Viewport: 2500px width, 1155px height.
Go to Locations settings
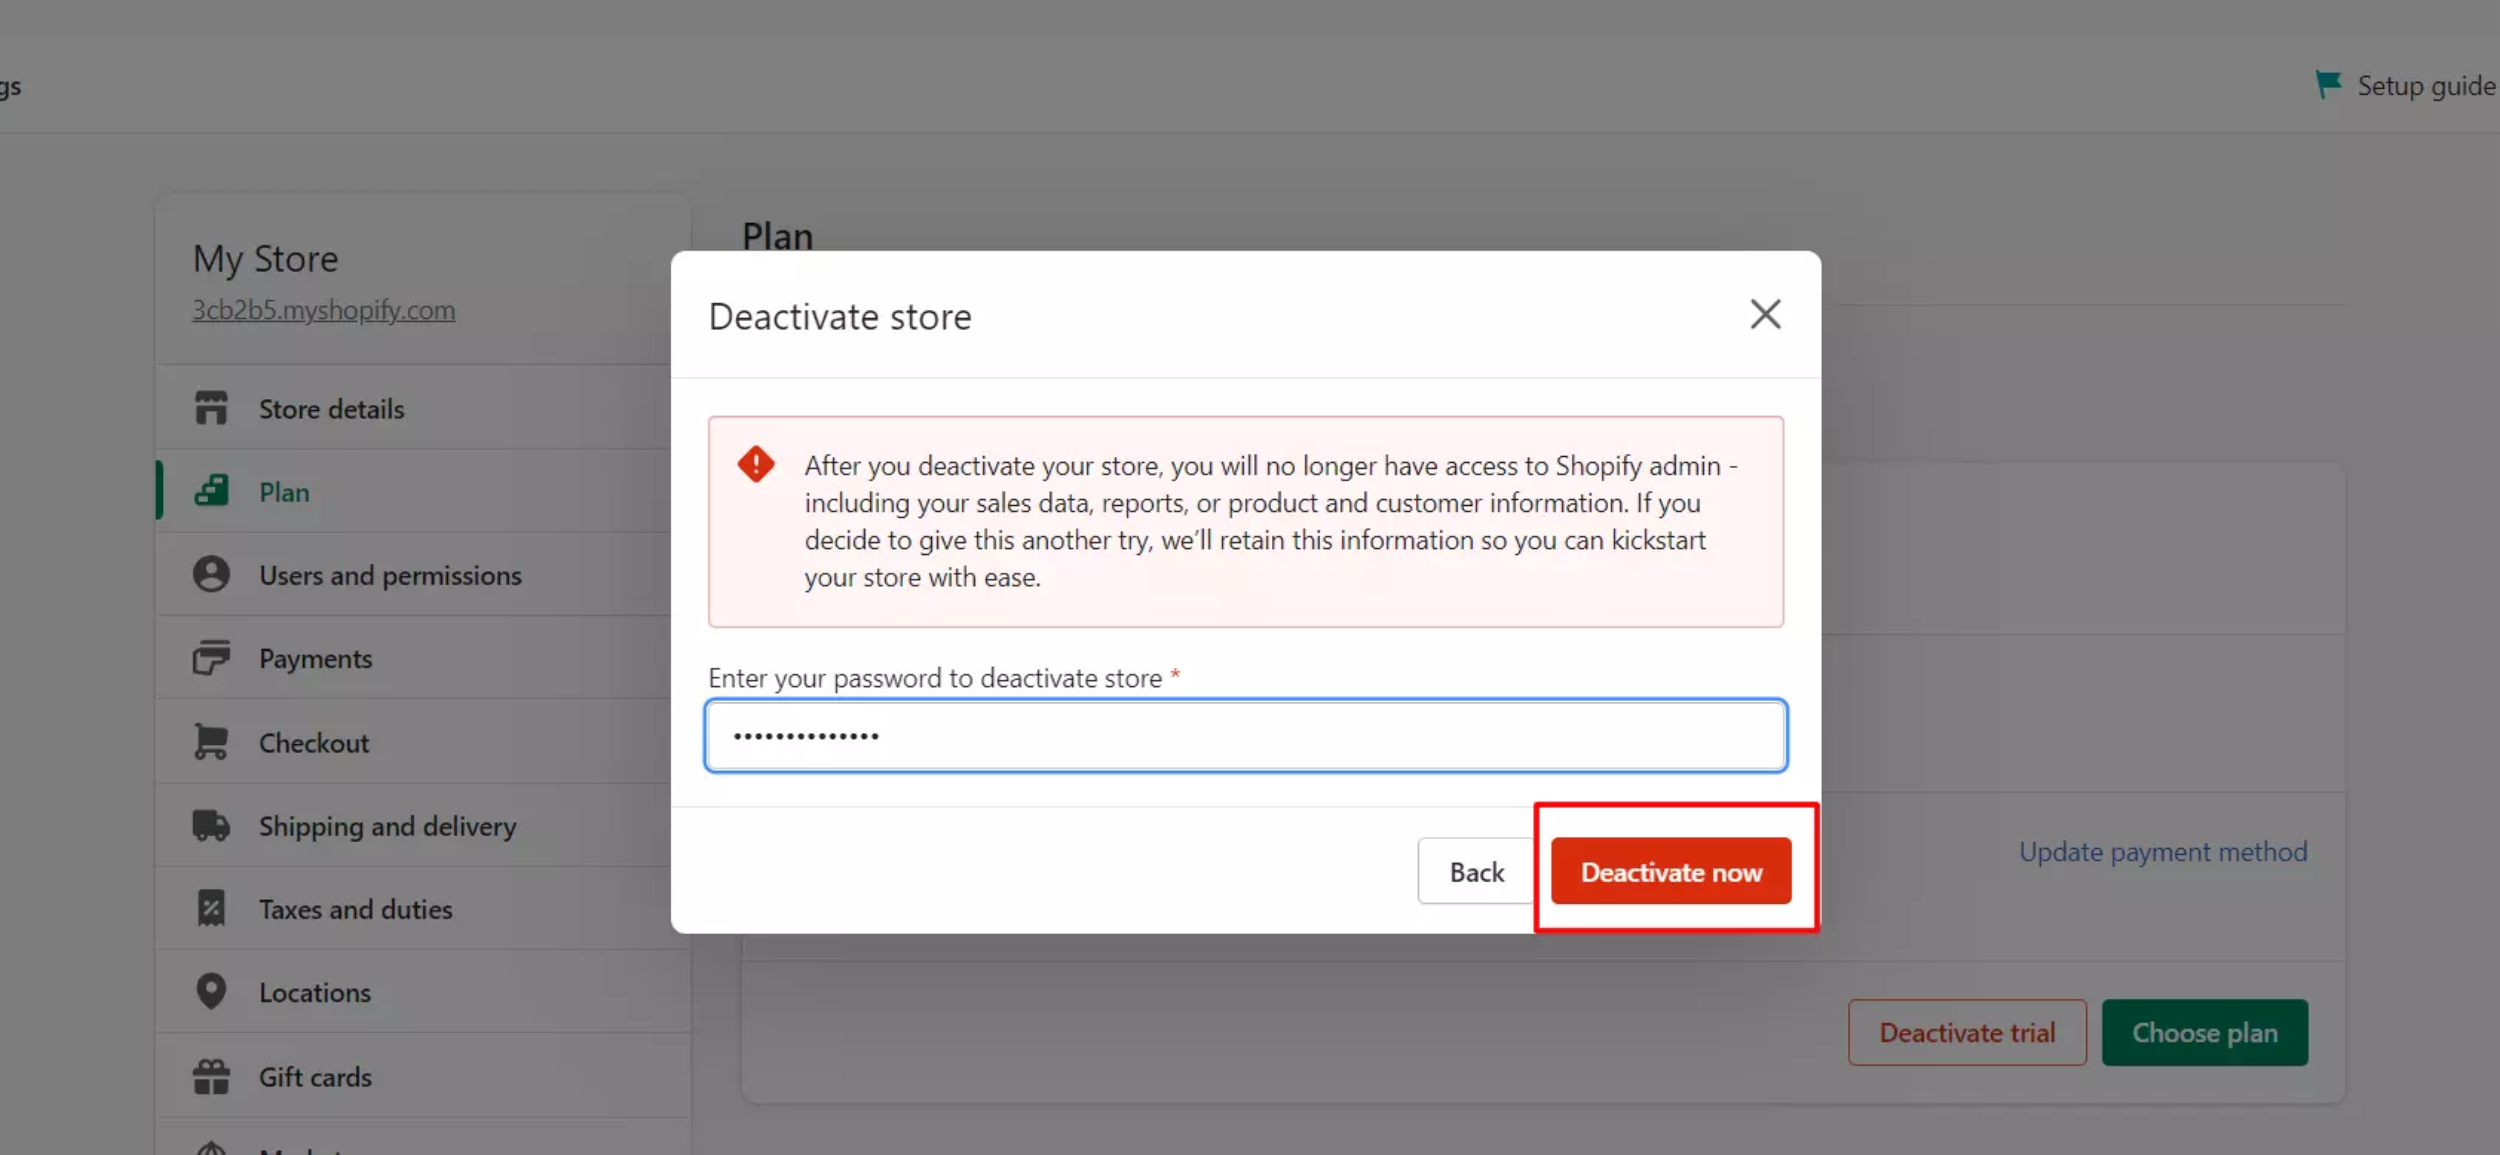pos(423,992)
